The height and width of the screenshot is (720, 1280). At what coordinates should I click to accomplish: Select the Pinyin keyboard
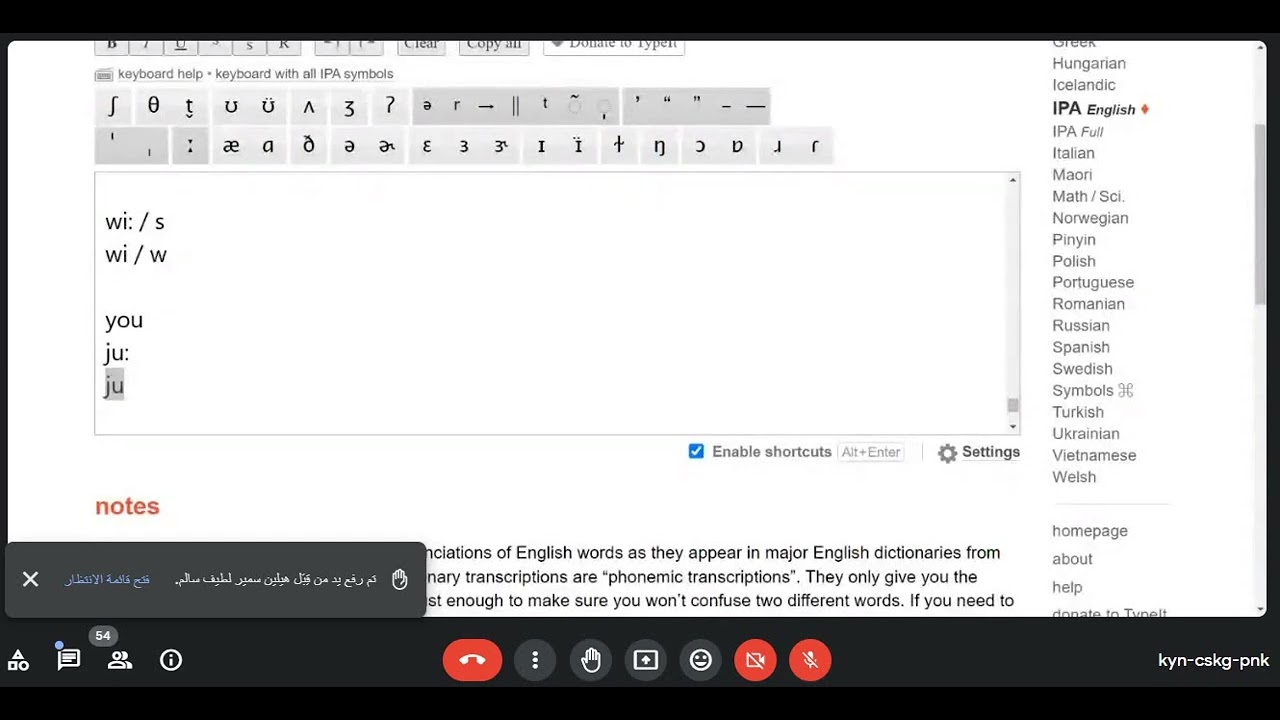(1074, 240)
